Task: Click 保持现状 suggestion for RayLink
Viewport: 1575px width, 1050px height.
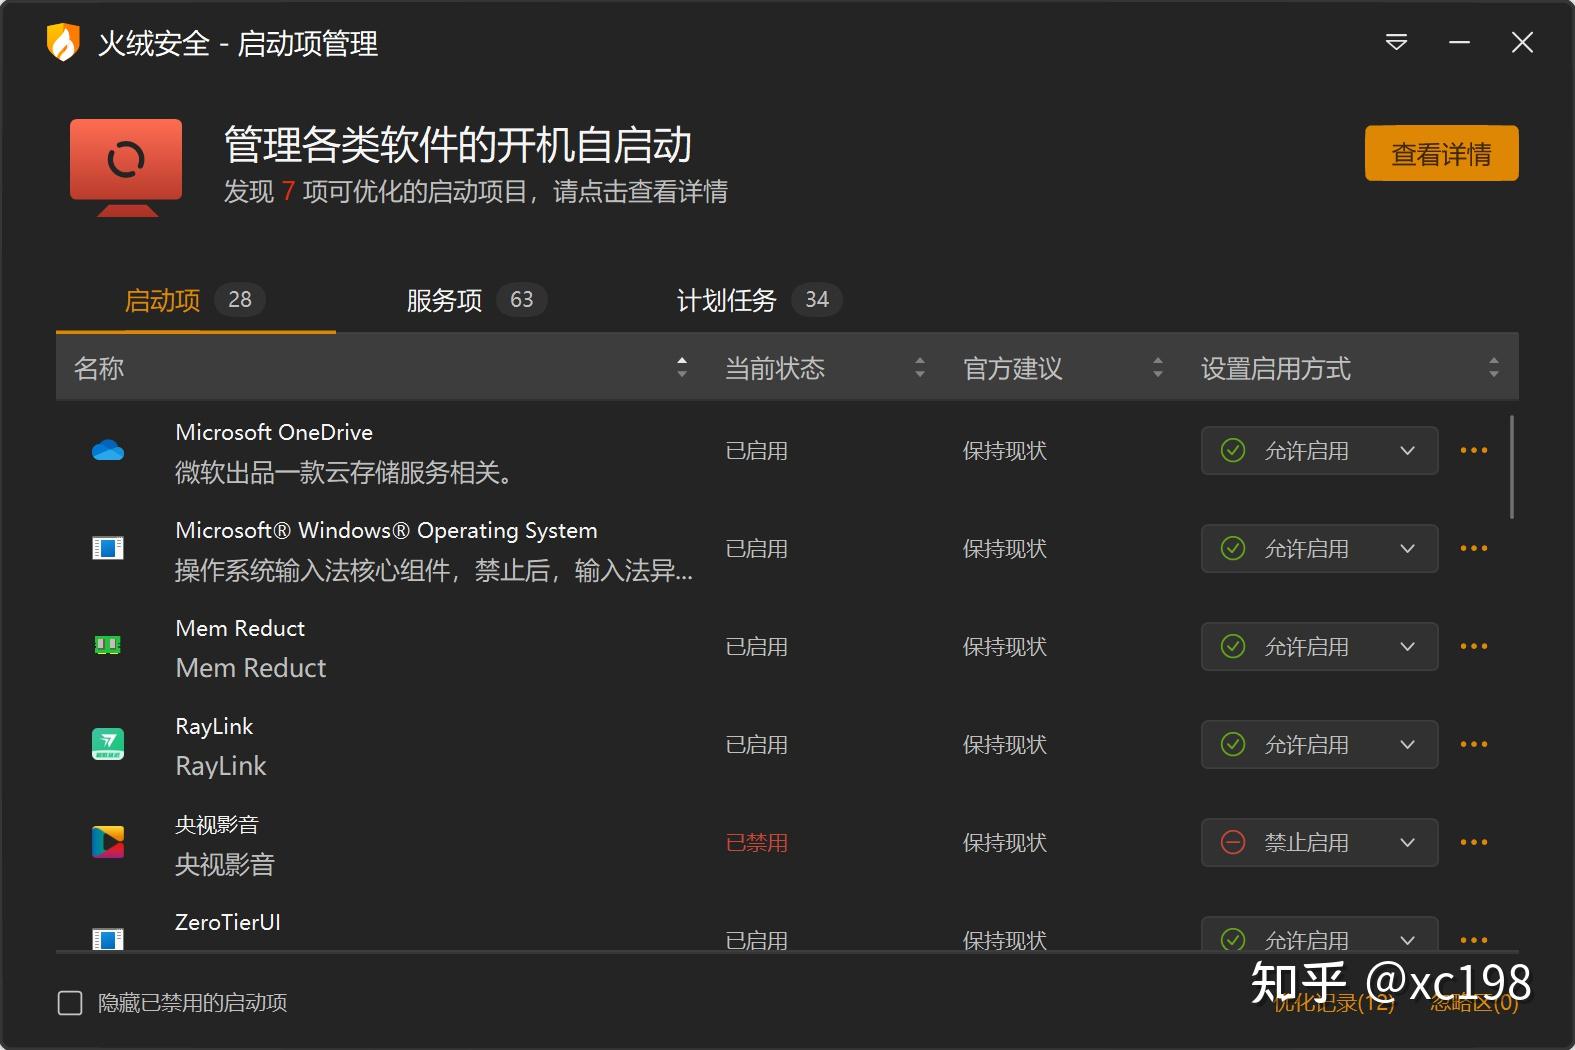Action: tap(1005, 745)
